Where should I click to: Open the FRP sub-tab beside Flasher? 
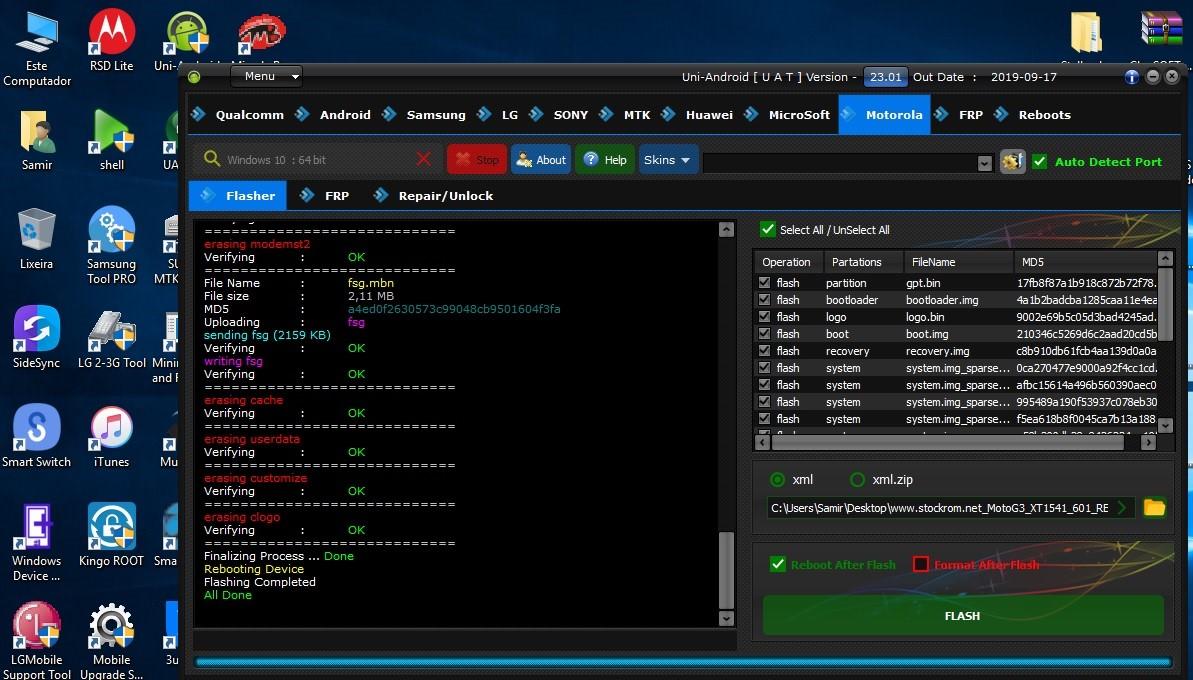pyautogui.click(x=325, y=195)
